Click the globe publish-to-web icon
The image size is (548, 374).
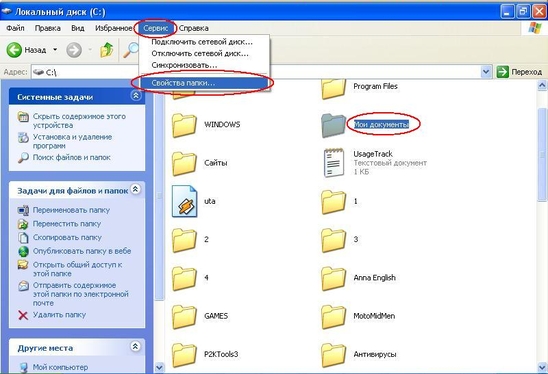click(23, 251)
